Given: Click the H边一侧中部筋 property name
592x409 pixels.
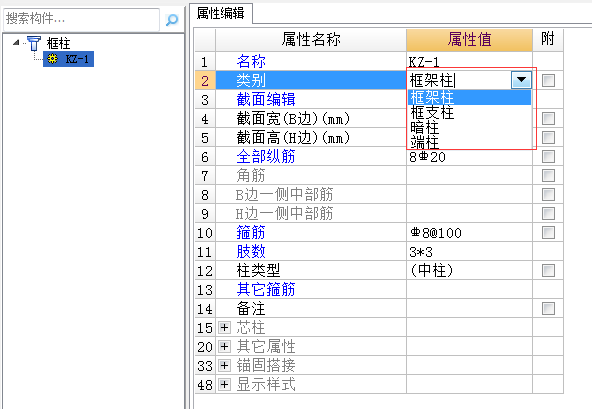Looking at the screenshot, I should (284, 213).
